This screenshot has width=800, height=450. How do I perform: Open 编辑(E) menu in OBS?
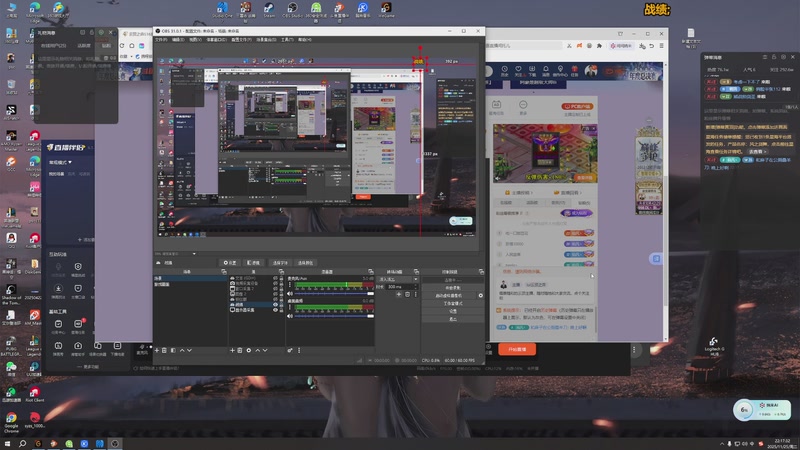(178, 39)
